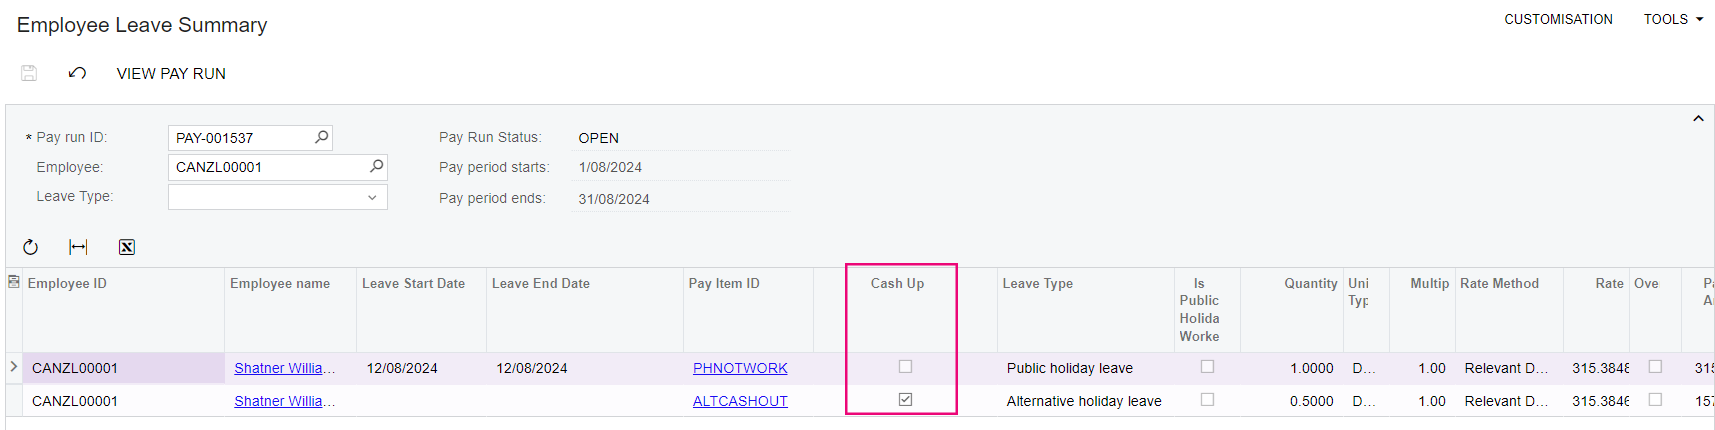1715x430 pixels.
Task: Click the Save disk icon
Action: tap(29, 73)
